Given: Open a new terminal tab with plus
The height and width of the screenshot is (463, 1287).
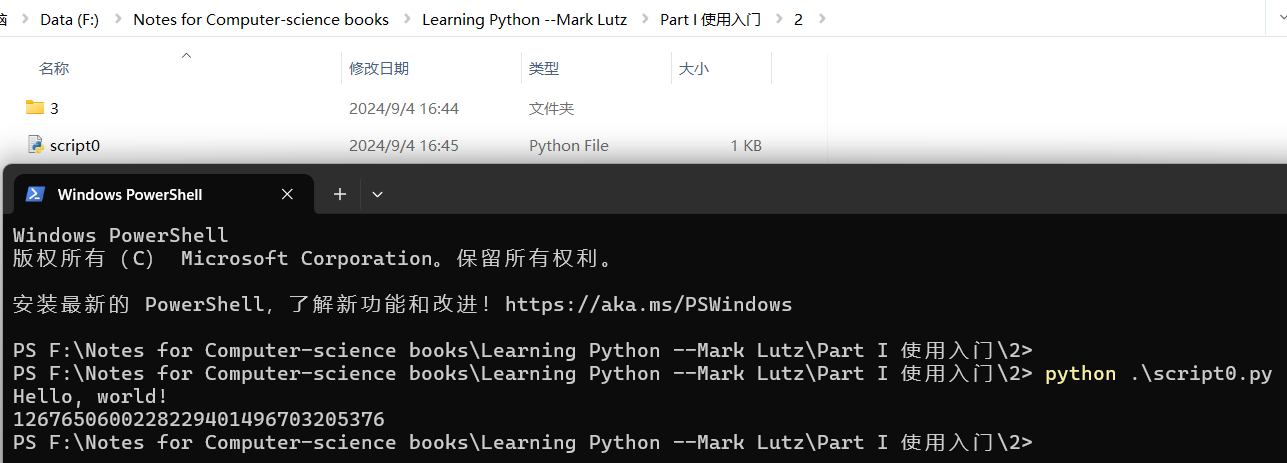Looking at the screenshot, I should point(340,194).
